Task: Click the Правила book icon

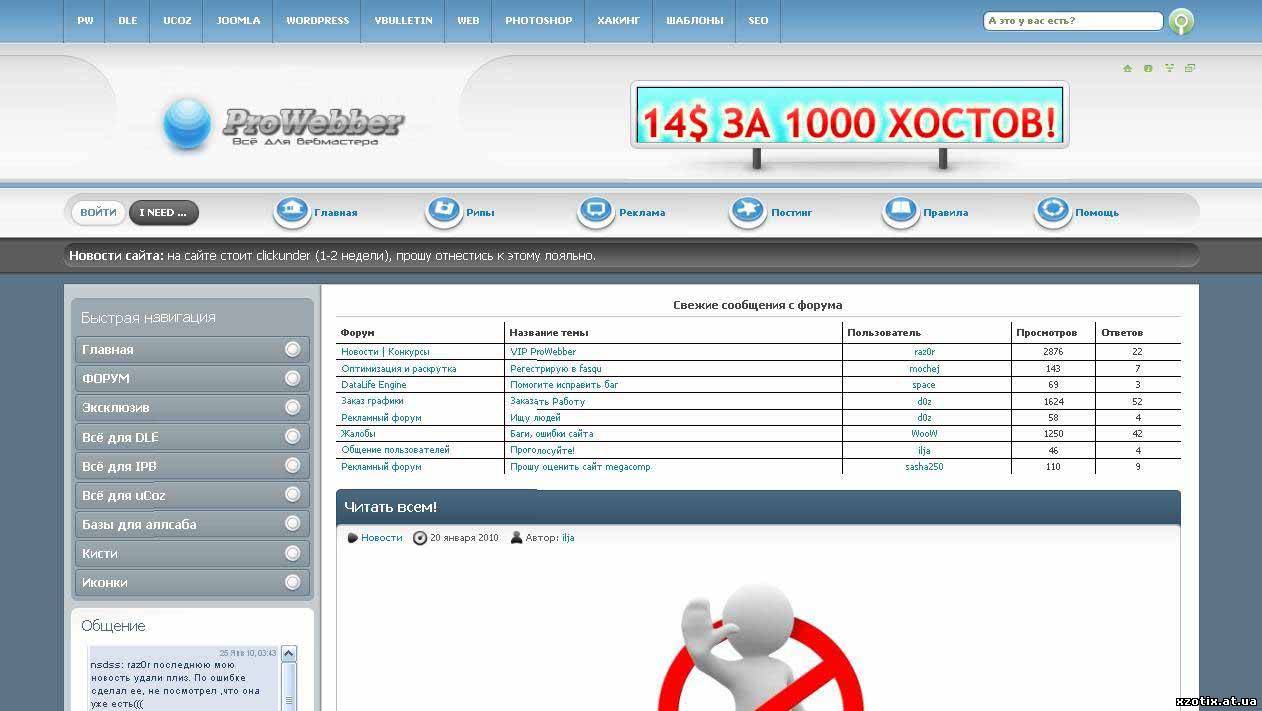Action: (x=900, y=212)
